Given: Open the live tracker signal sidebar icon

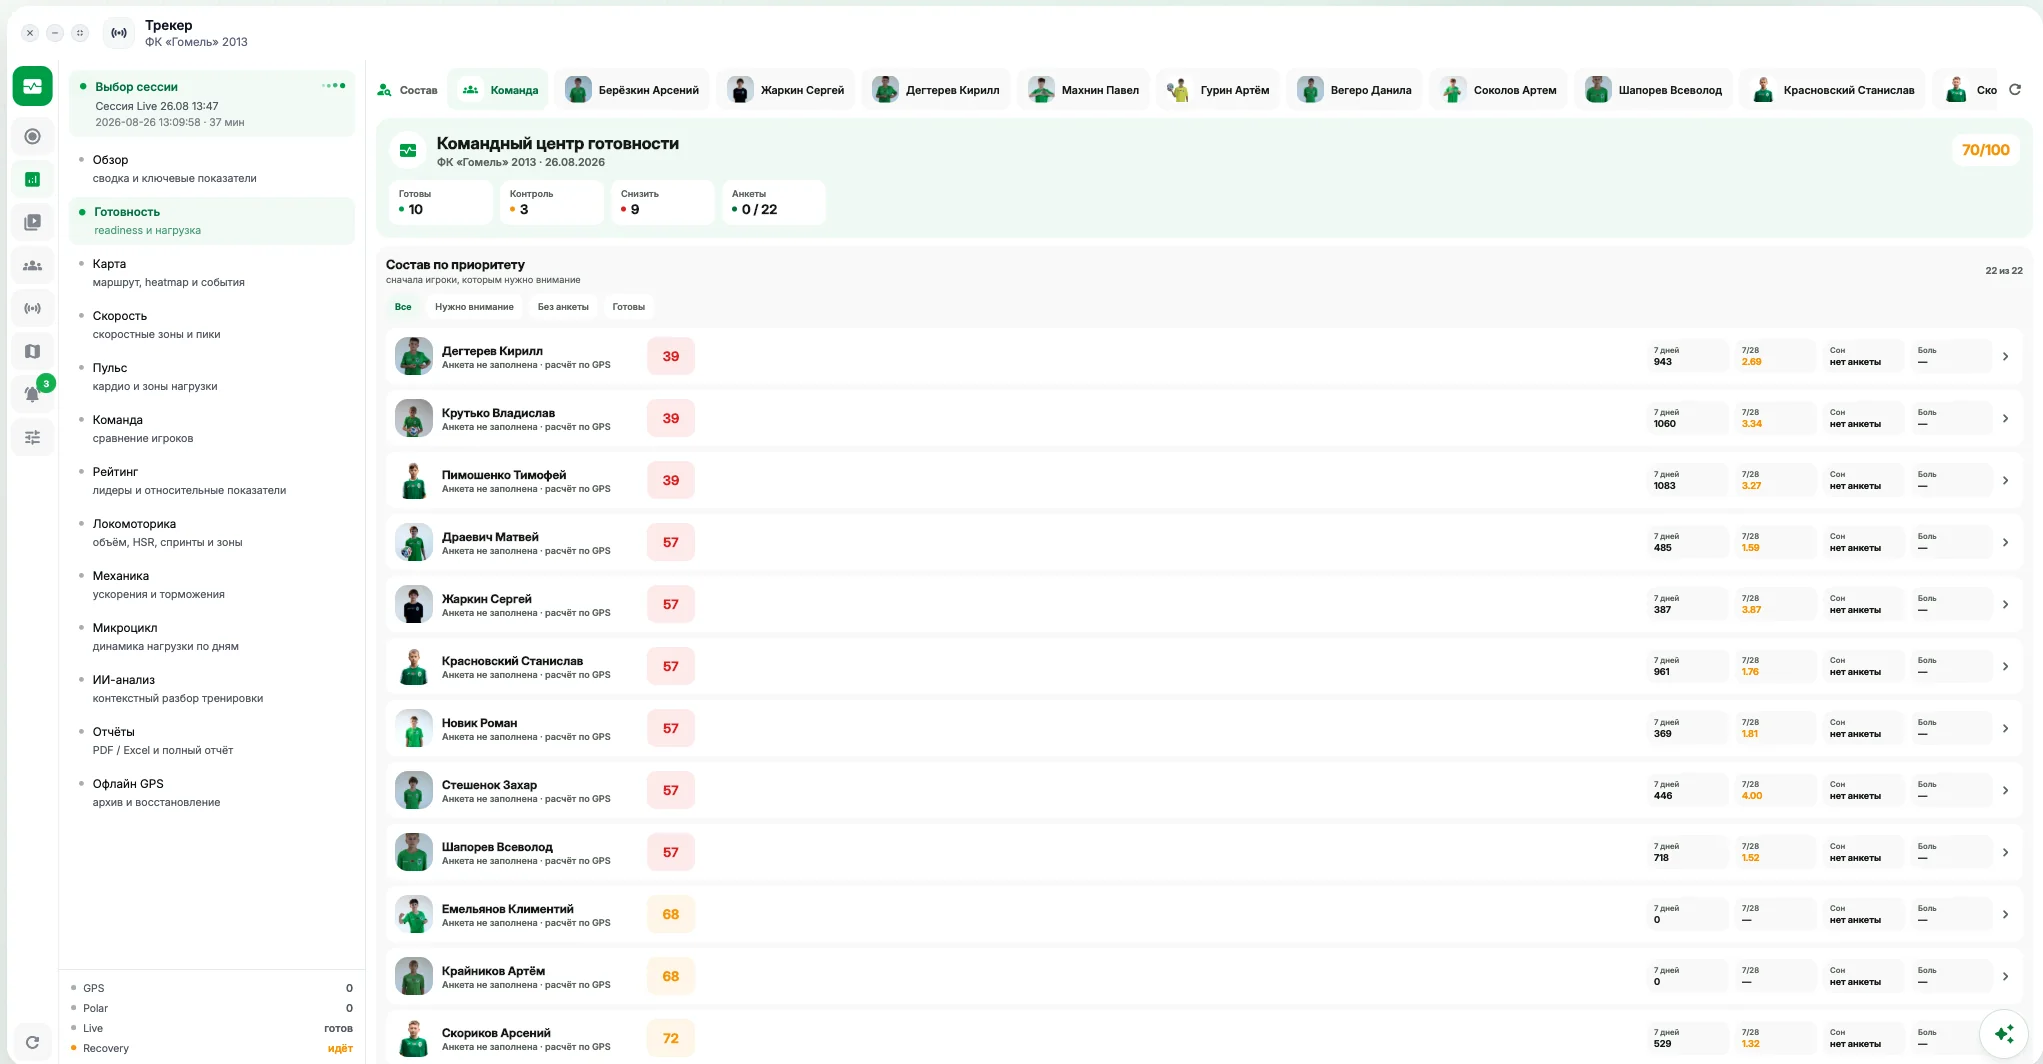Looking at the screenshot, I should point(32,308).
